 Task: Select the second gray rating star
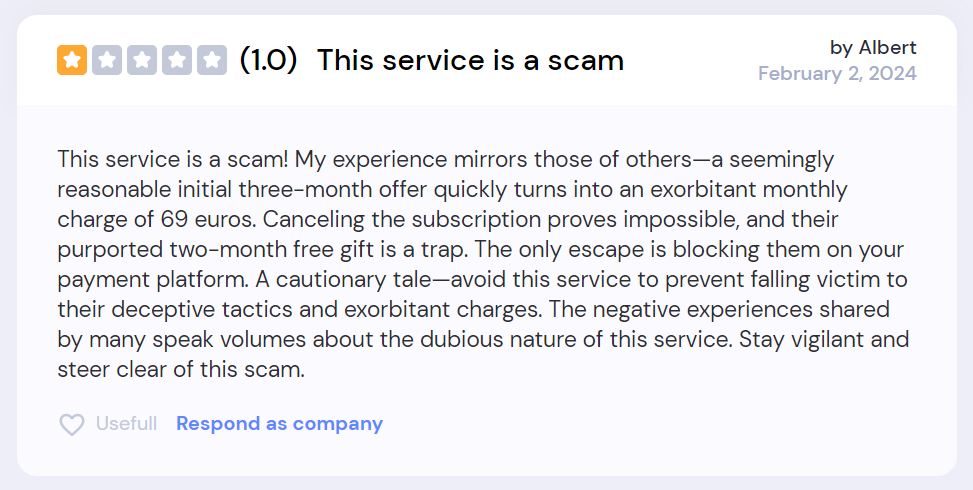click(x=107, y=60)
